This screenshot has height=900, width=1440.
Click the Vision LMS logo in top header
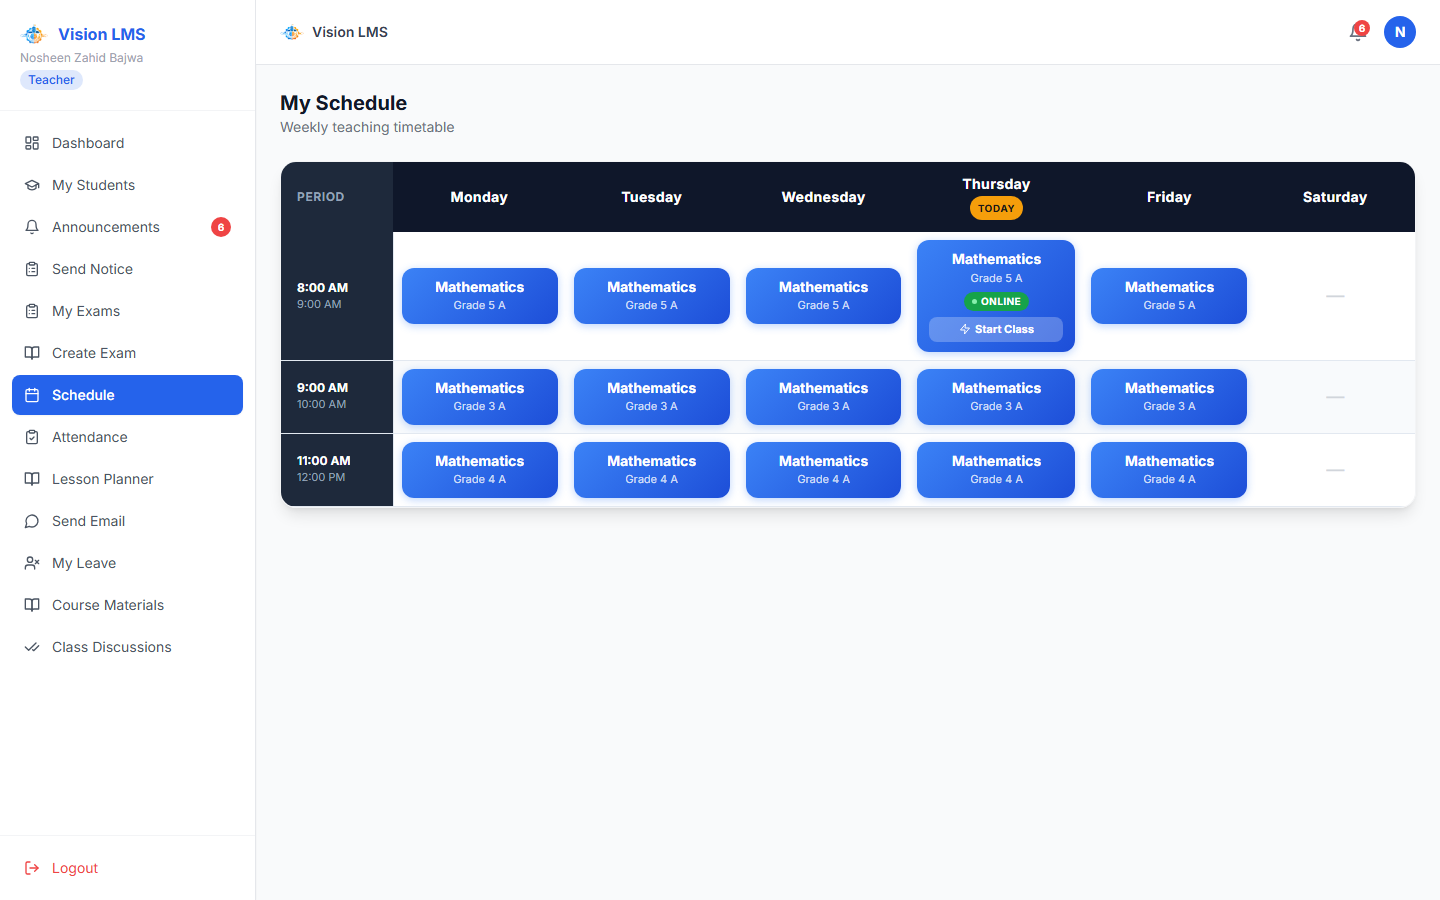point(292,32)
